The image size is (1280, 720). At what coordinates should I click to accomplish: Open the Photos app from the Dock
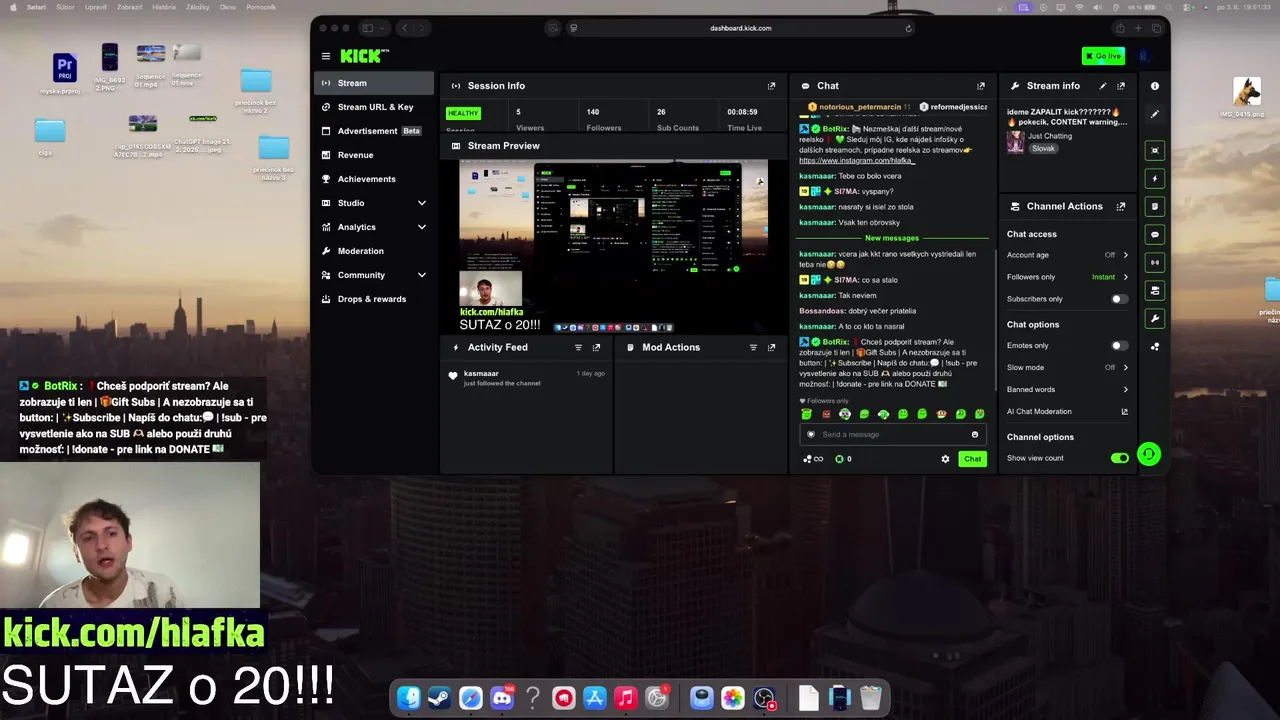(733, 698)
